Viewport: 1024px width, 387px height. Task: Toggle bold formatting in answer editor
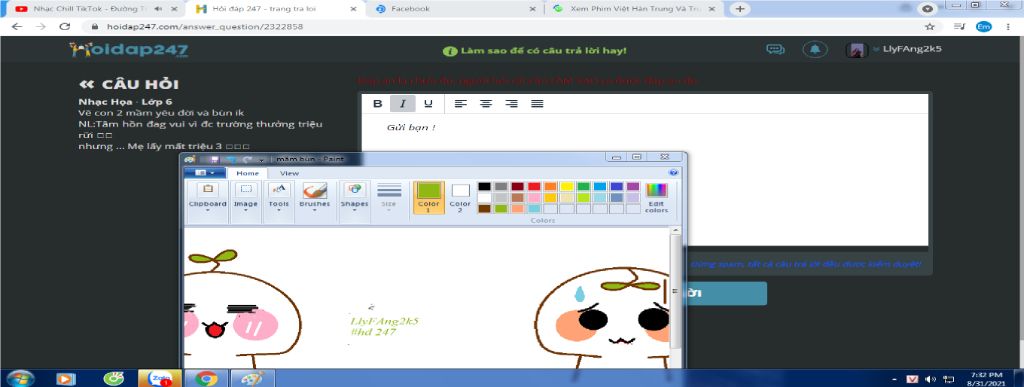377,104
